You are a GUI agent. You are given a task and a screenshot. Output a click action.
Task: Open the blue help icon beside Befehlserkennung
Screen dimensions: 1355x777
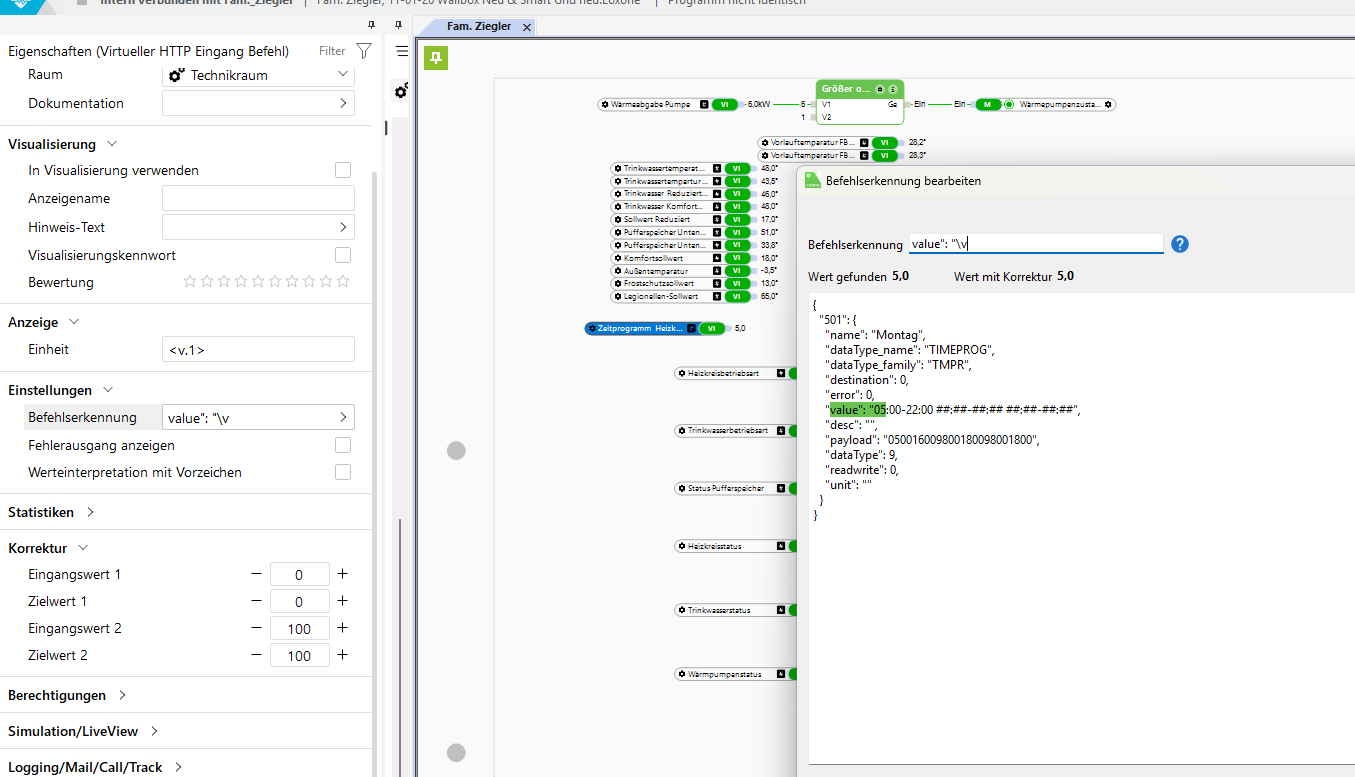[x=1180, y=244]
